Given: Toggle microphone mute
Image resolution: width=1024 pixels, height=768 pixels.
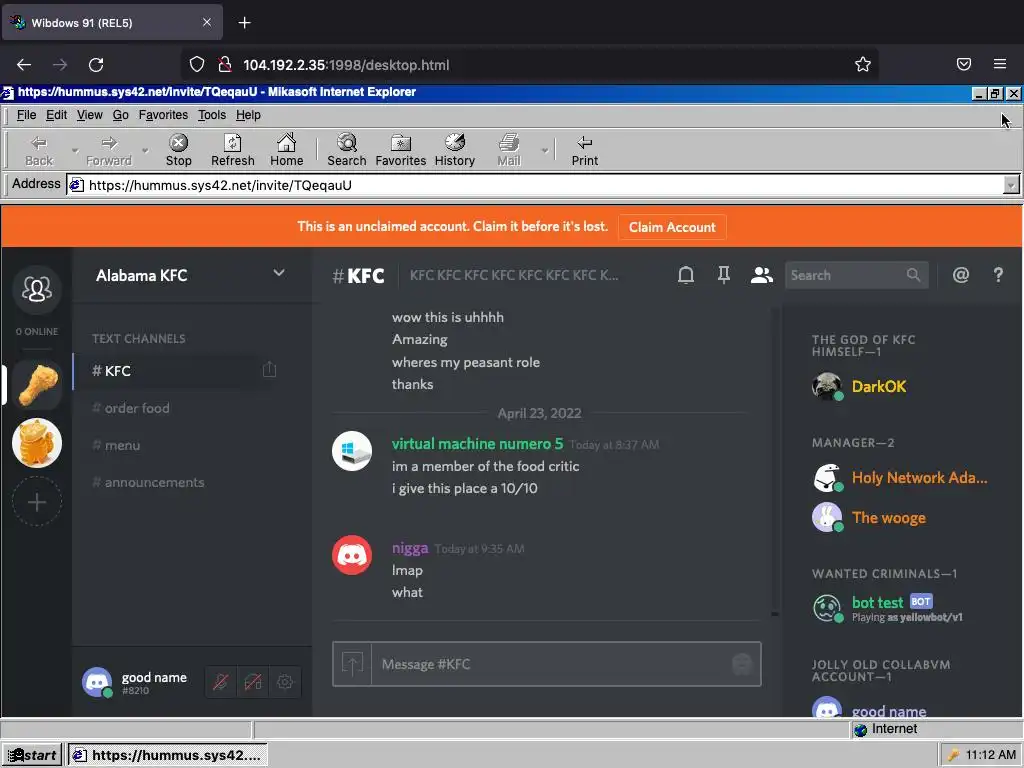Looking at the screenshot, I should [221, 682].
